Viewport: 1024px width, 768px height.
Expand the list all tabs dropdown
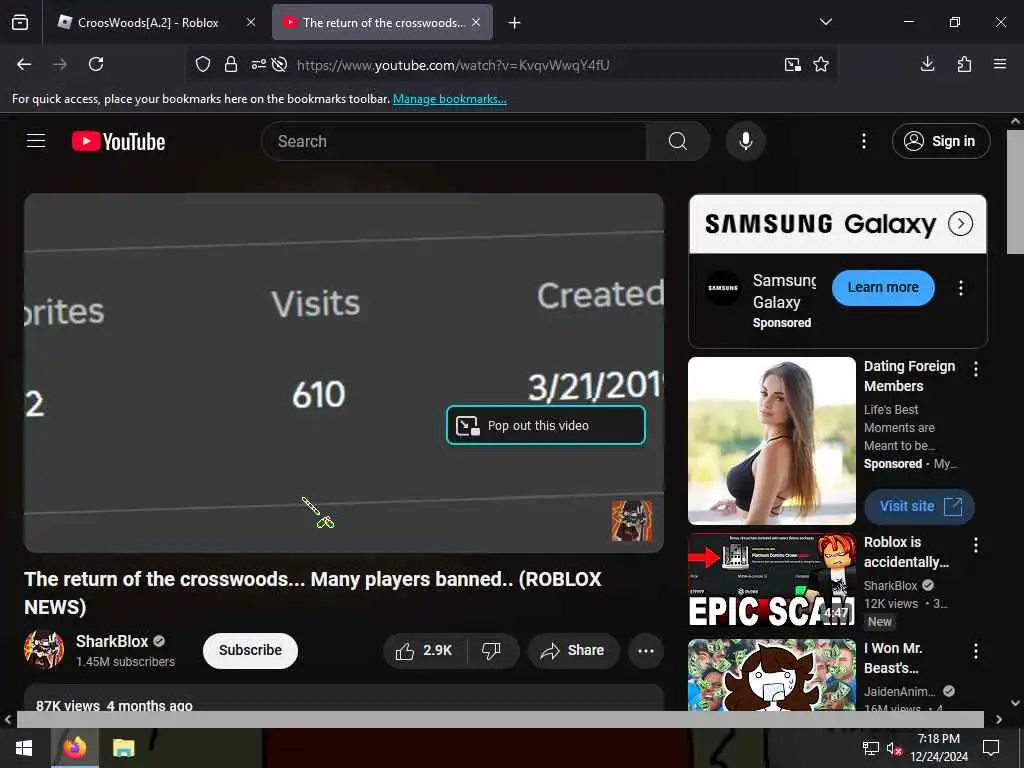click(825, 22)
